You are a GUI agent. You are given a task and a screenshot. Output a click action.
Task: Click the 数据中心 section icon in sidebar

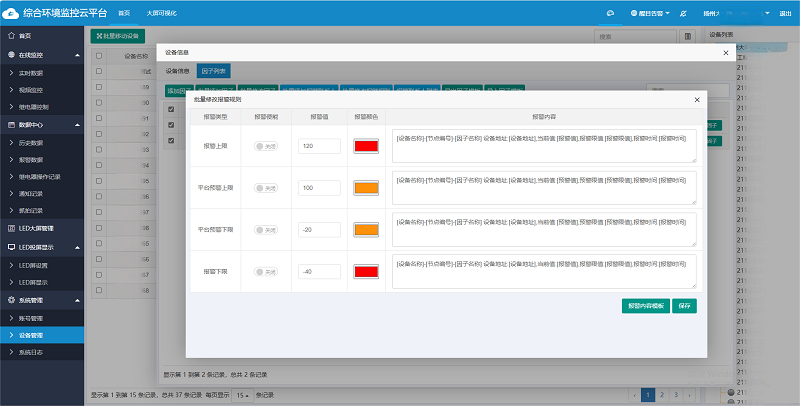tap(11, 124)
